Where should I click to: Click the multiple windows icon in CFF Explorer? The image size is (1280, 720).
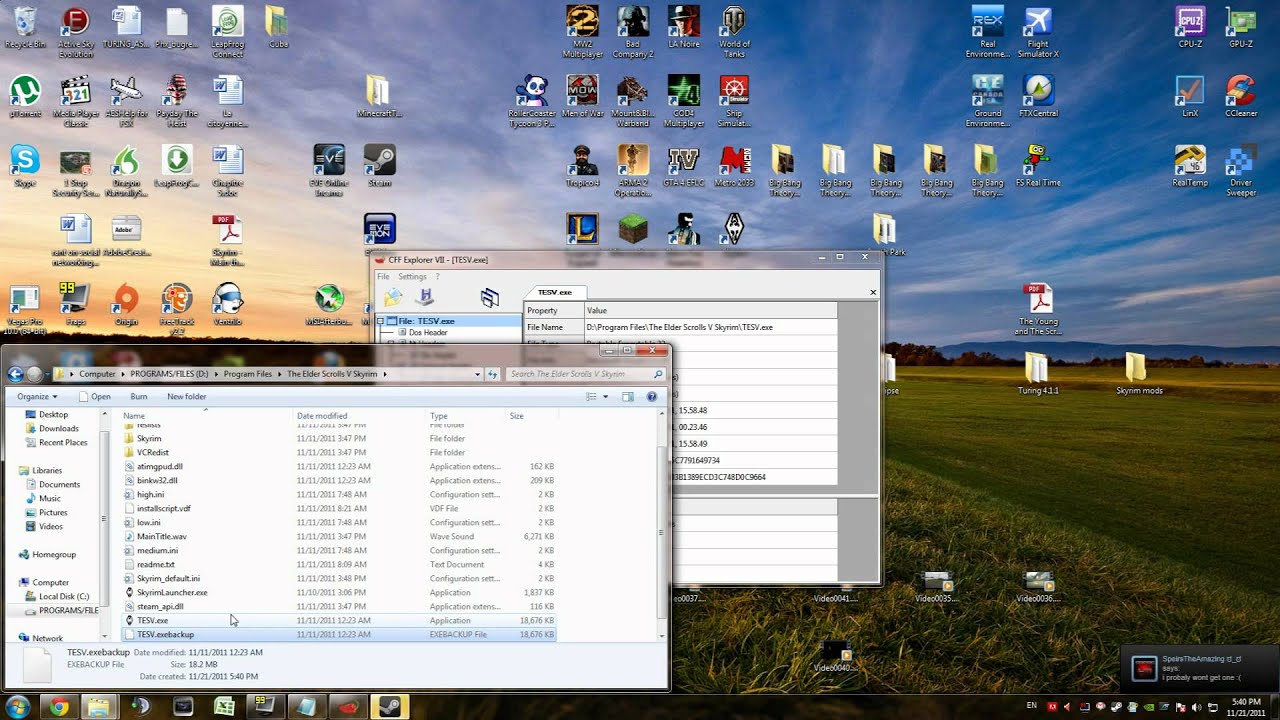489,297
